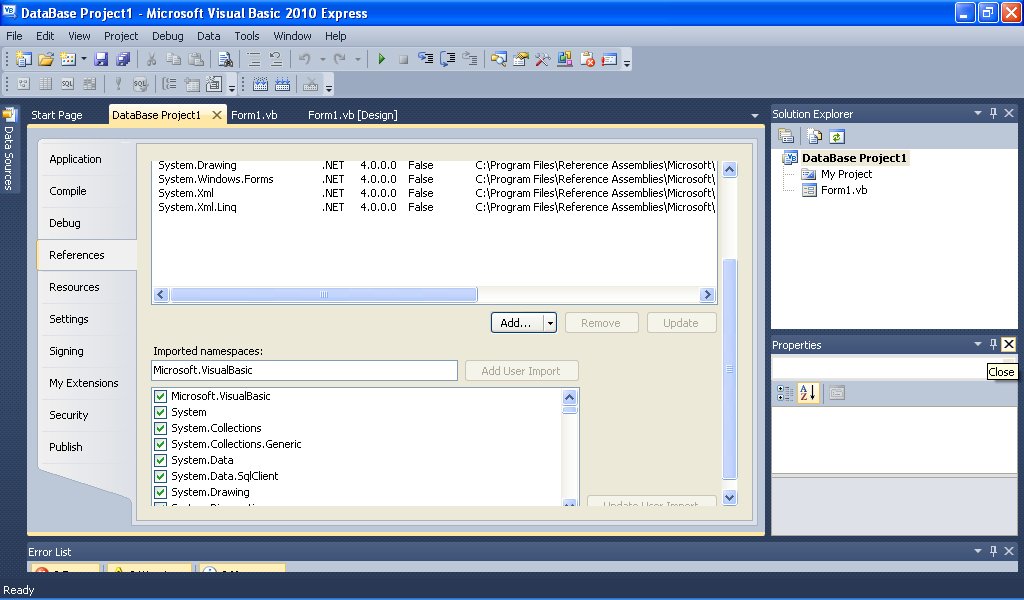Select My Project in Solution Explorer
This screenshot has height=600, width=1024.
[x=846, y=174]
